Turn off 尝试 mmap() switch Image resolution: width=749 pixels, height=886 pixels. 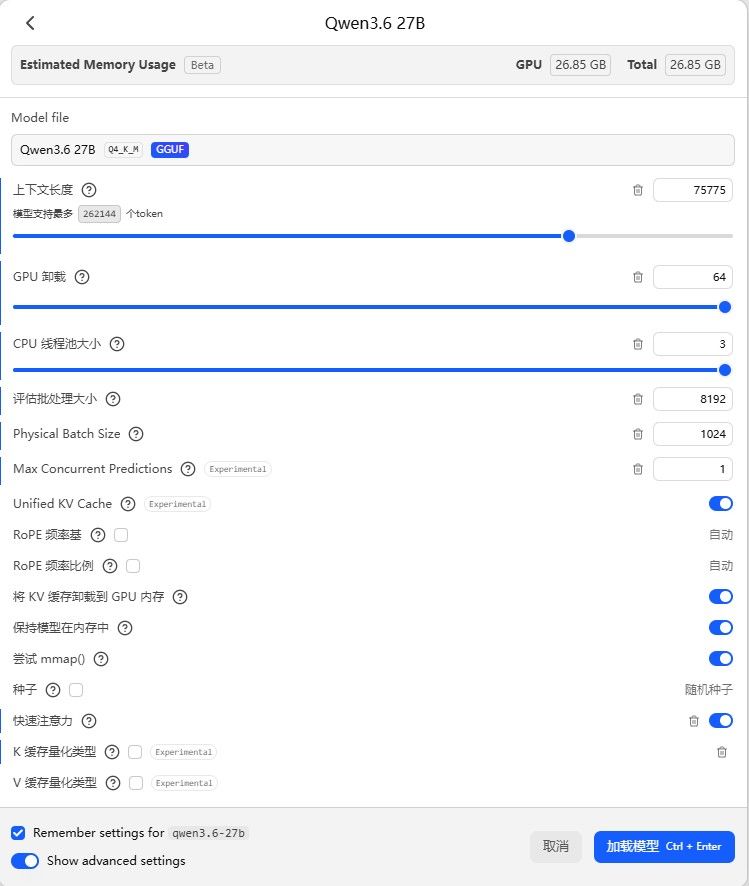click(721, 659)
